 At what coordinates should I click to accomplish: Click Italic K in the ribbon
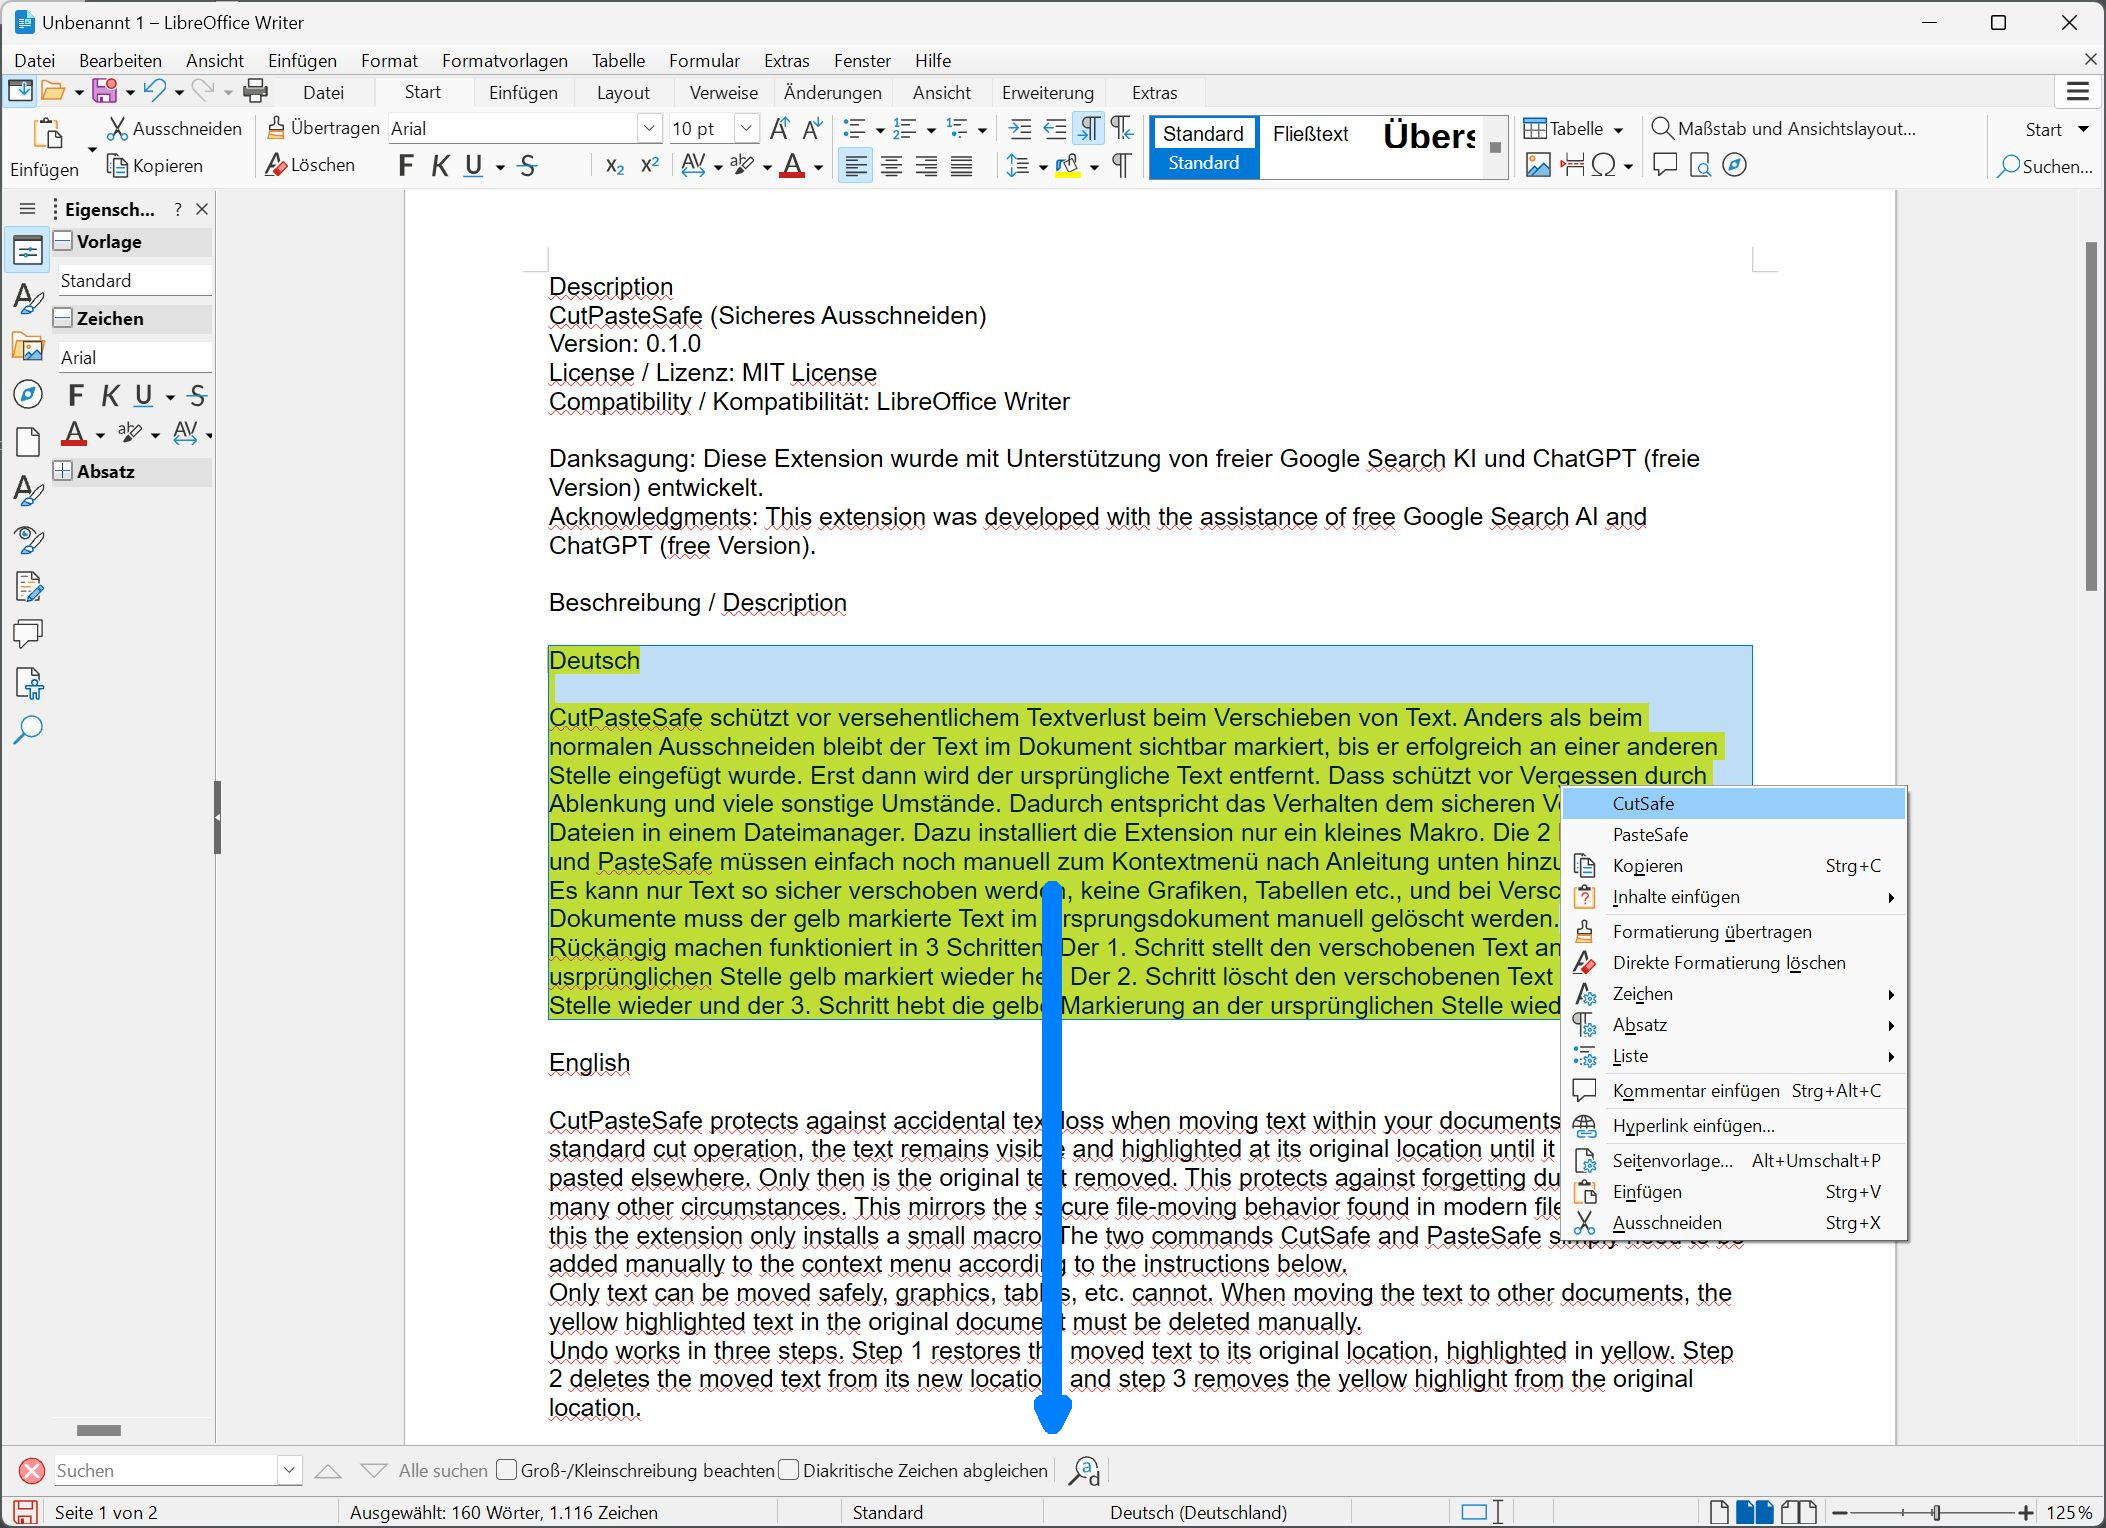point(440,165)
